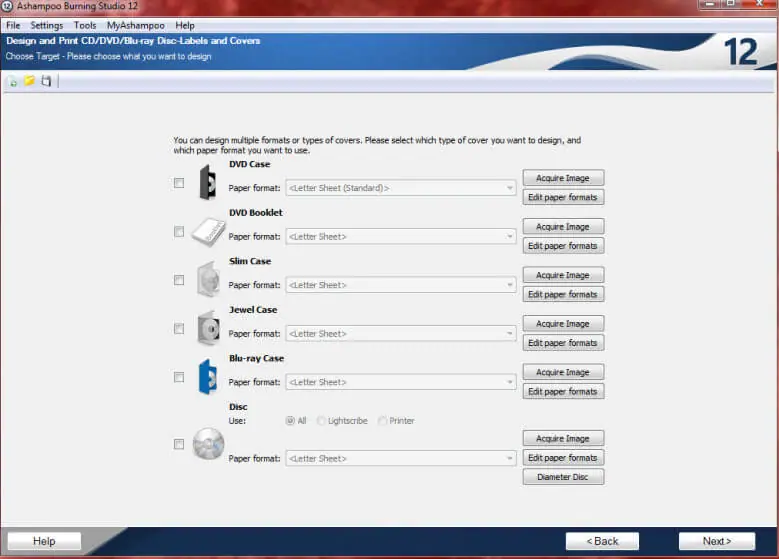This screenshot has width=779, height=559.
Task: Click Acquire Image for DVD Booklet
Action: pyautogui.click(x=563, y=227)
